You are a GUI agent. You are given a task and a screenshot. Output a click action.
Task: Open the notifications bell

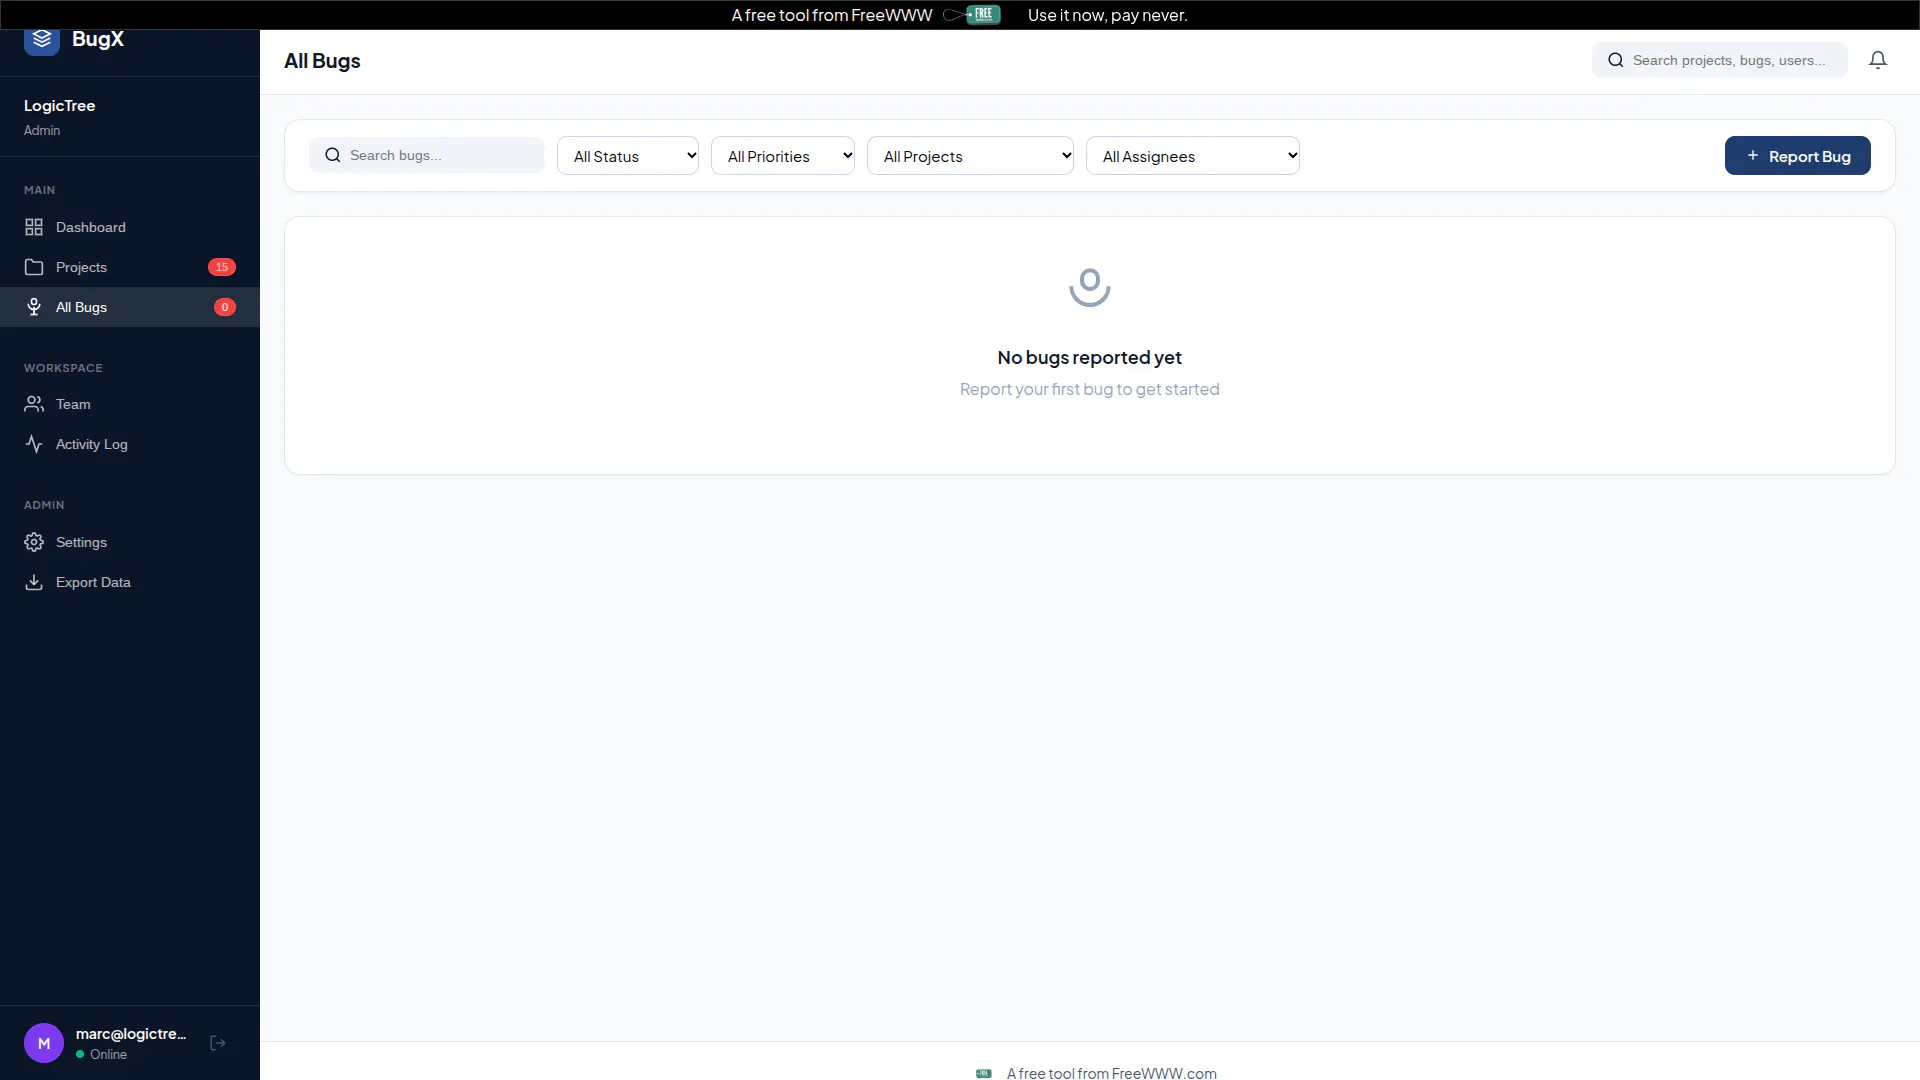1878,60
